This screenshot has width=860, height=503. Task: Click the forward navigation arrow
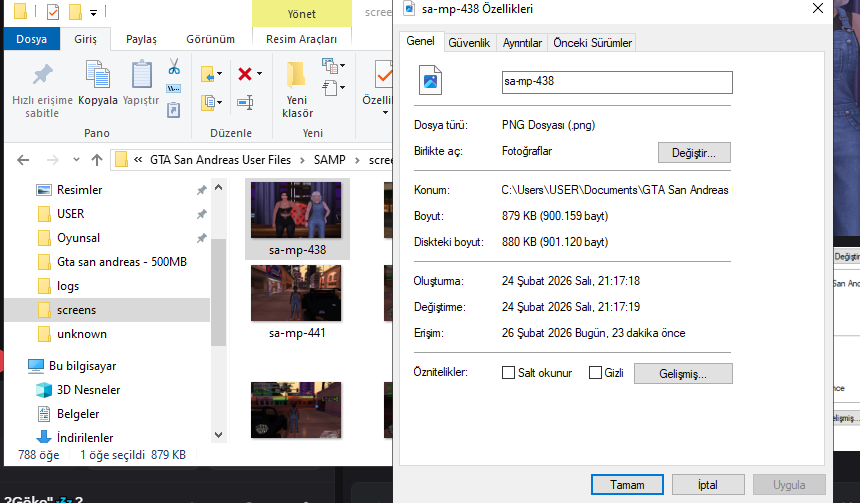click(53, 160)
